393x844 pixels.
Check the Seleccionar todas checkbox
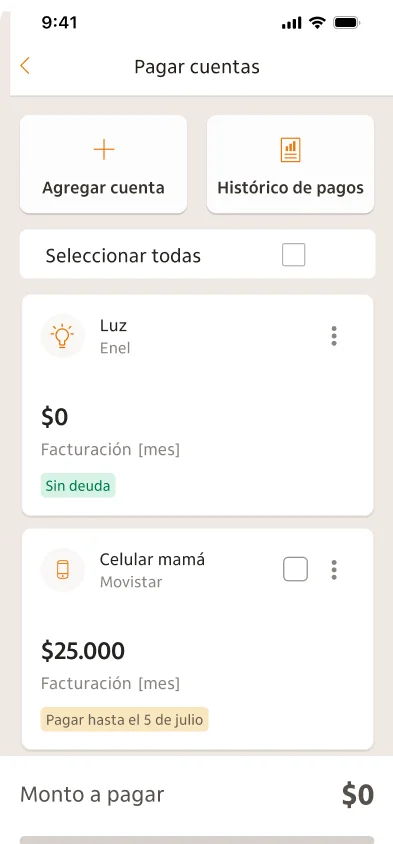click(293, 255)
